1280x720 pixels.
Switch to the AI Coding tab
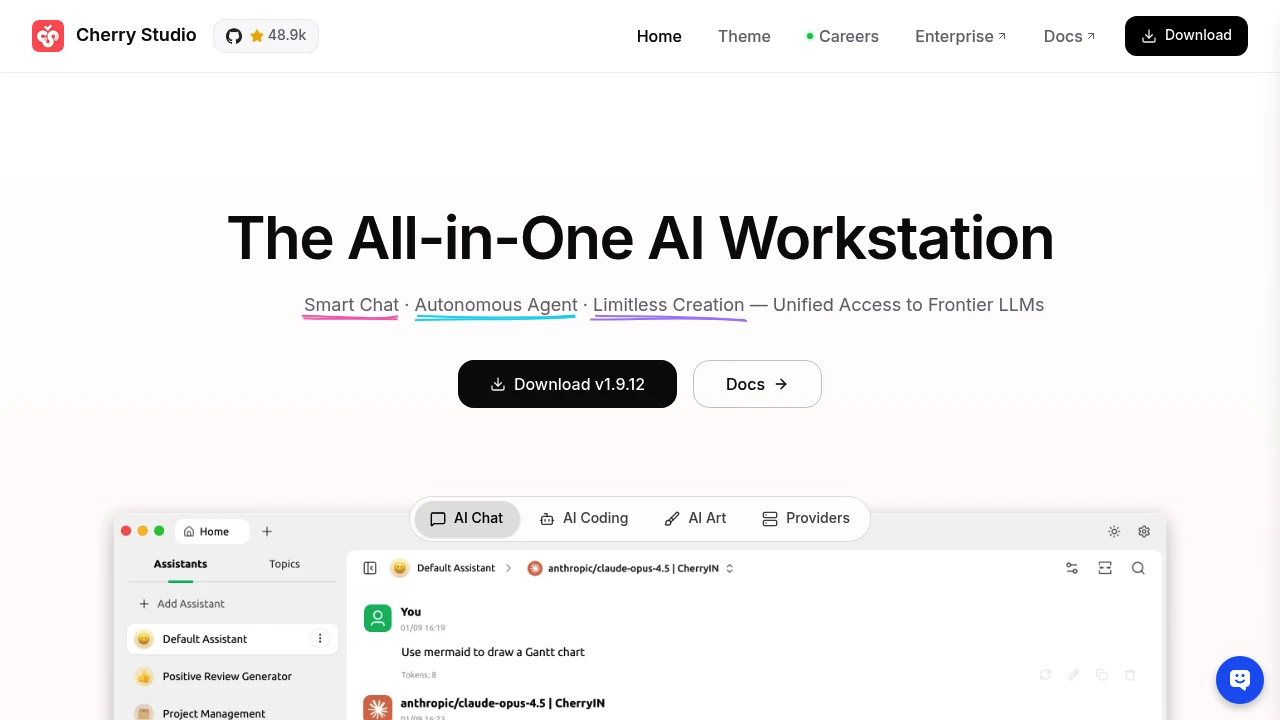[584, 519]
